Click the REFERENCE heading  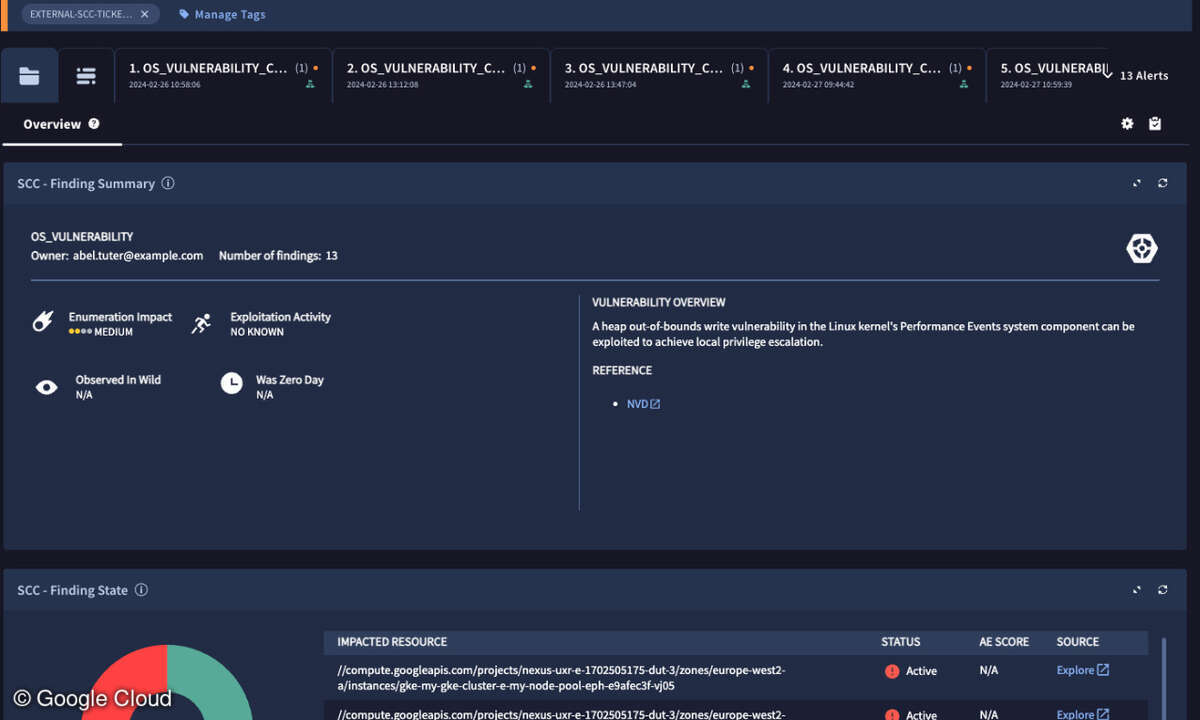[622, 370]
